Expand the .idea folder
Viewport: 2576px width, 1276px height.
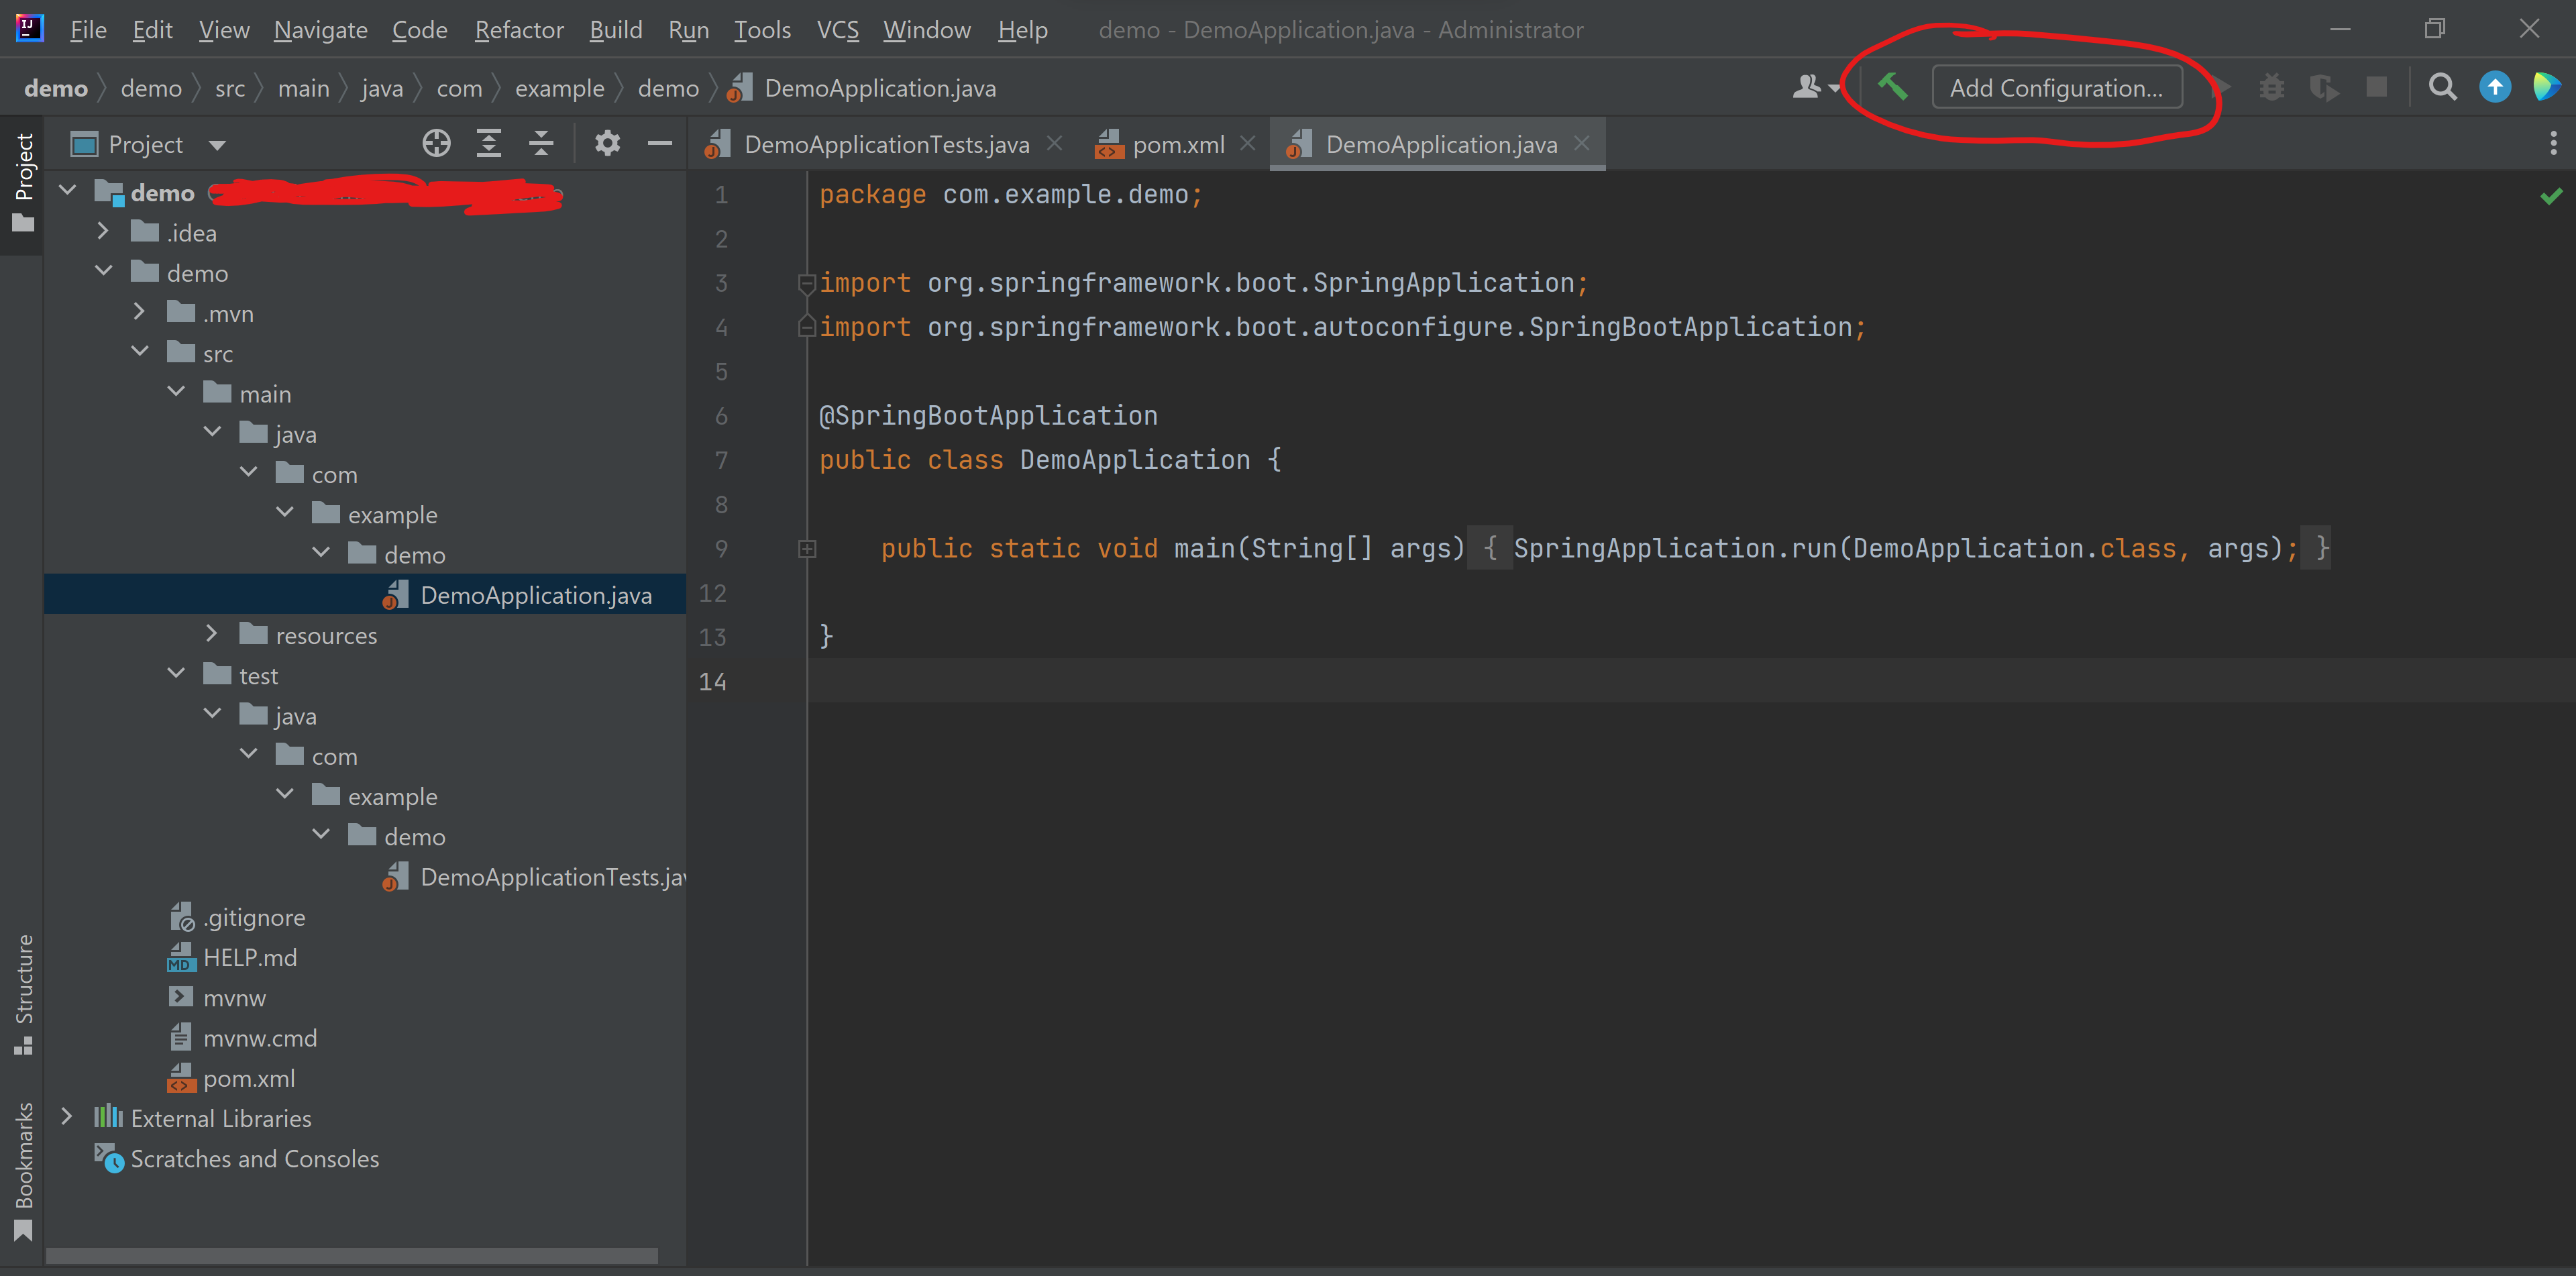[103, 231]
